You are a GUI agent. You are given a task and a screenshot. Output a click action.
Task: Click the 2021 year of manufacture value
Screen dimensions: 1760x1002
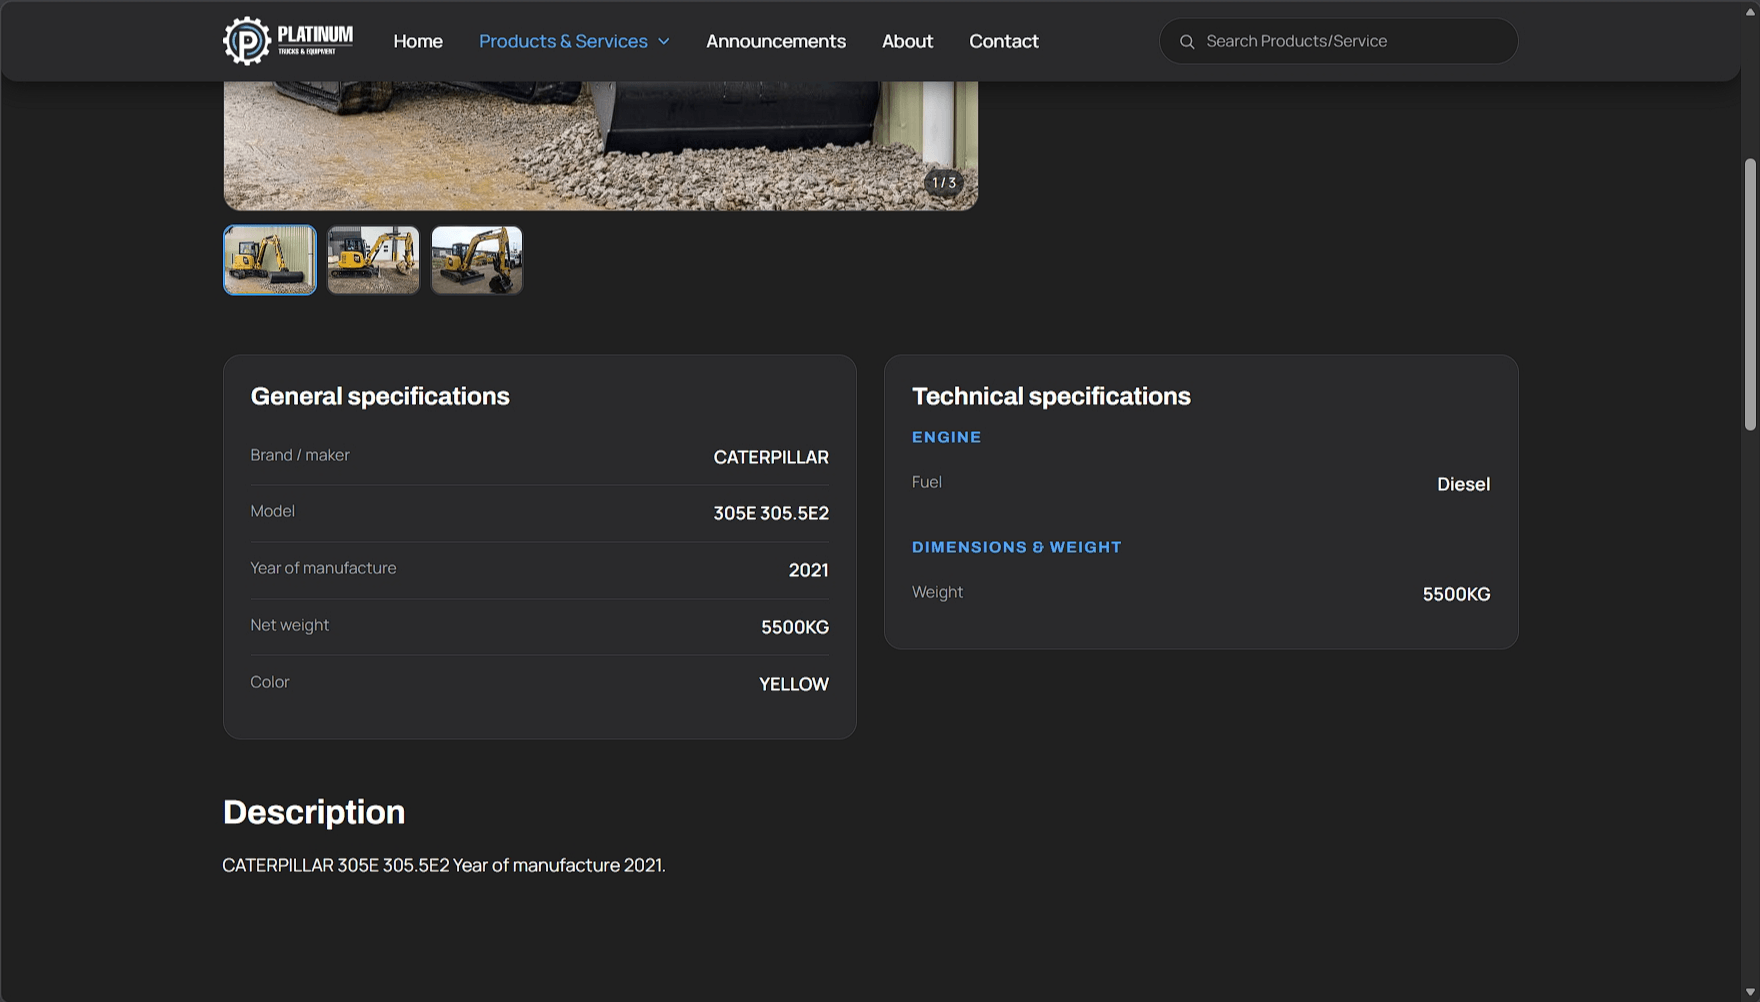coord(808,570)
